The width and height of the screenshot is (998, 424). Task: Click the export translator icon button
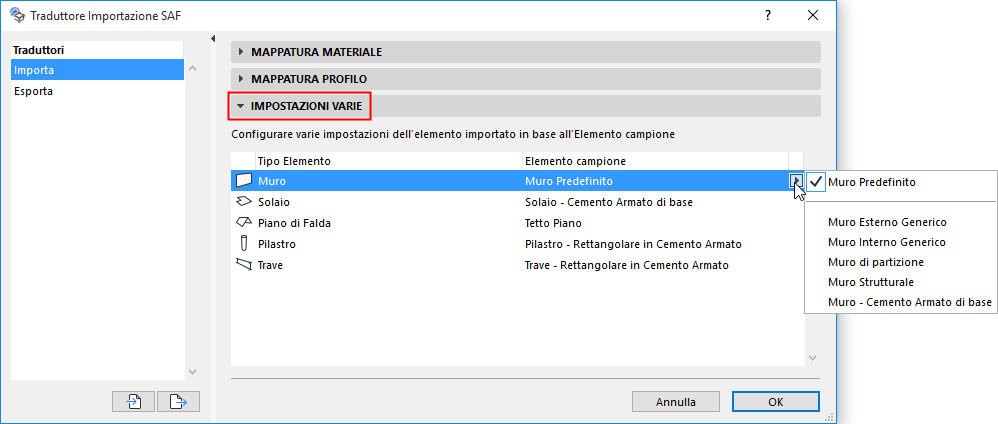pos(179,401)
